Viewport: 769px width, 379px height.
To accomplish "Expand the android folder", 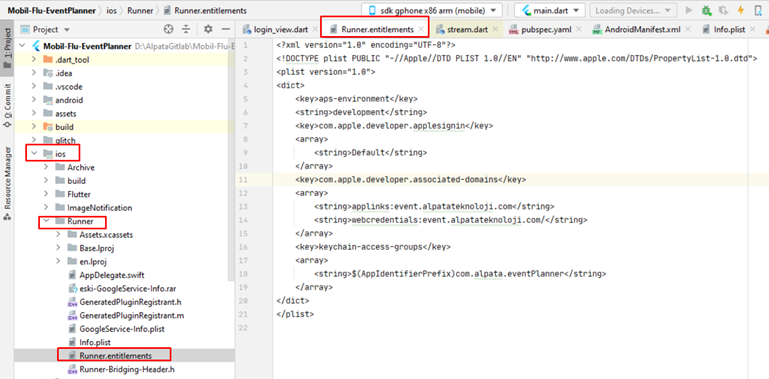I will pyautogui.click(x=34, y=100).
